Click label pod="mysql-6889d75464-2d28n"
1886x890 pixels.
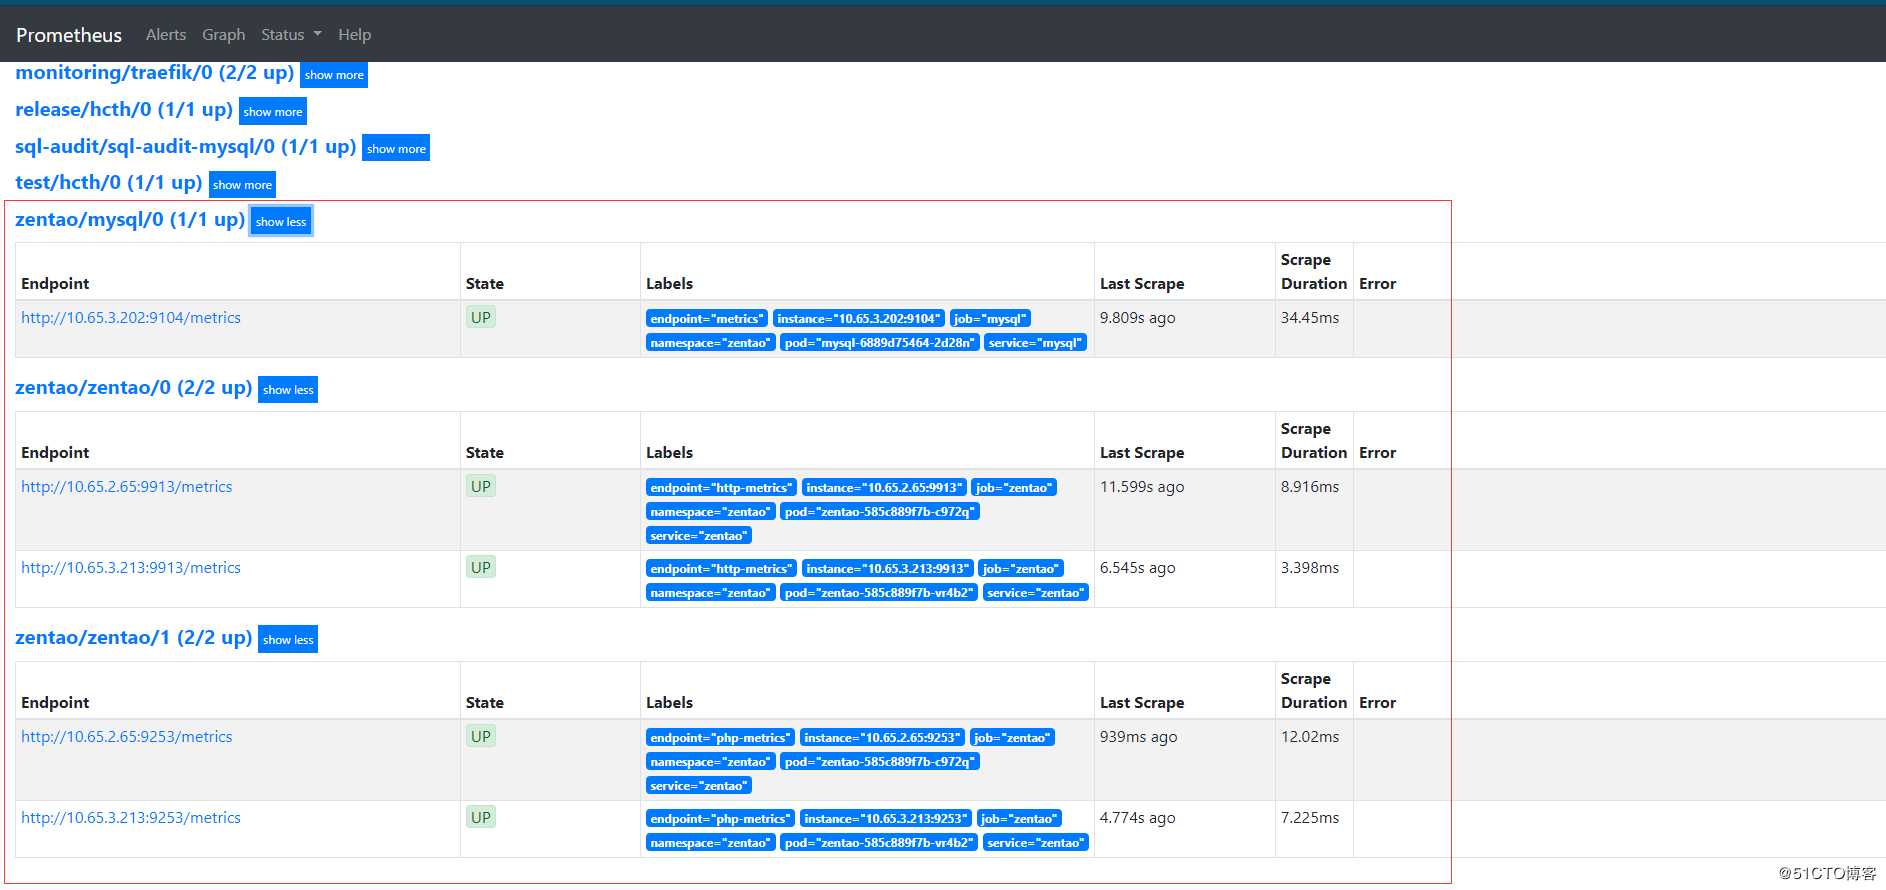coord(880,343)
